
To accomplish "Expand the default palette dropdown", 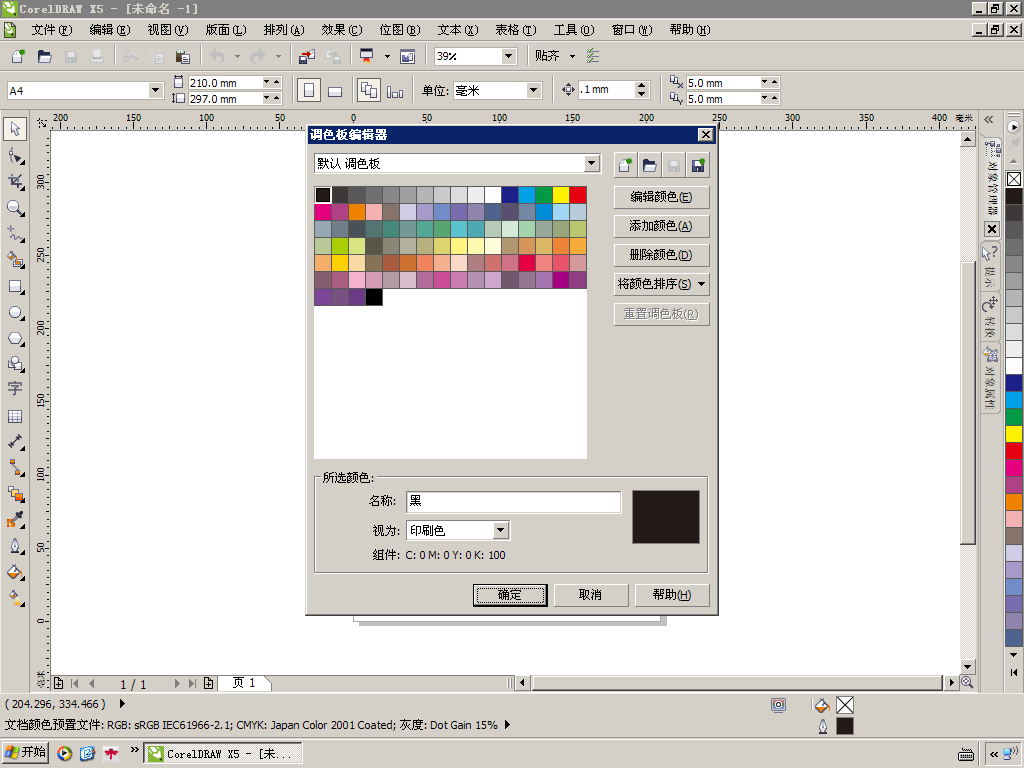I will [x=592, y=163].
